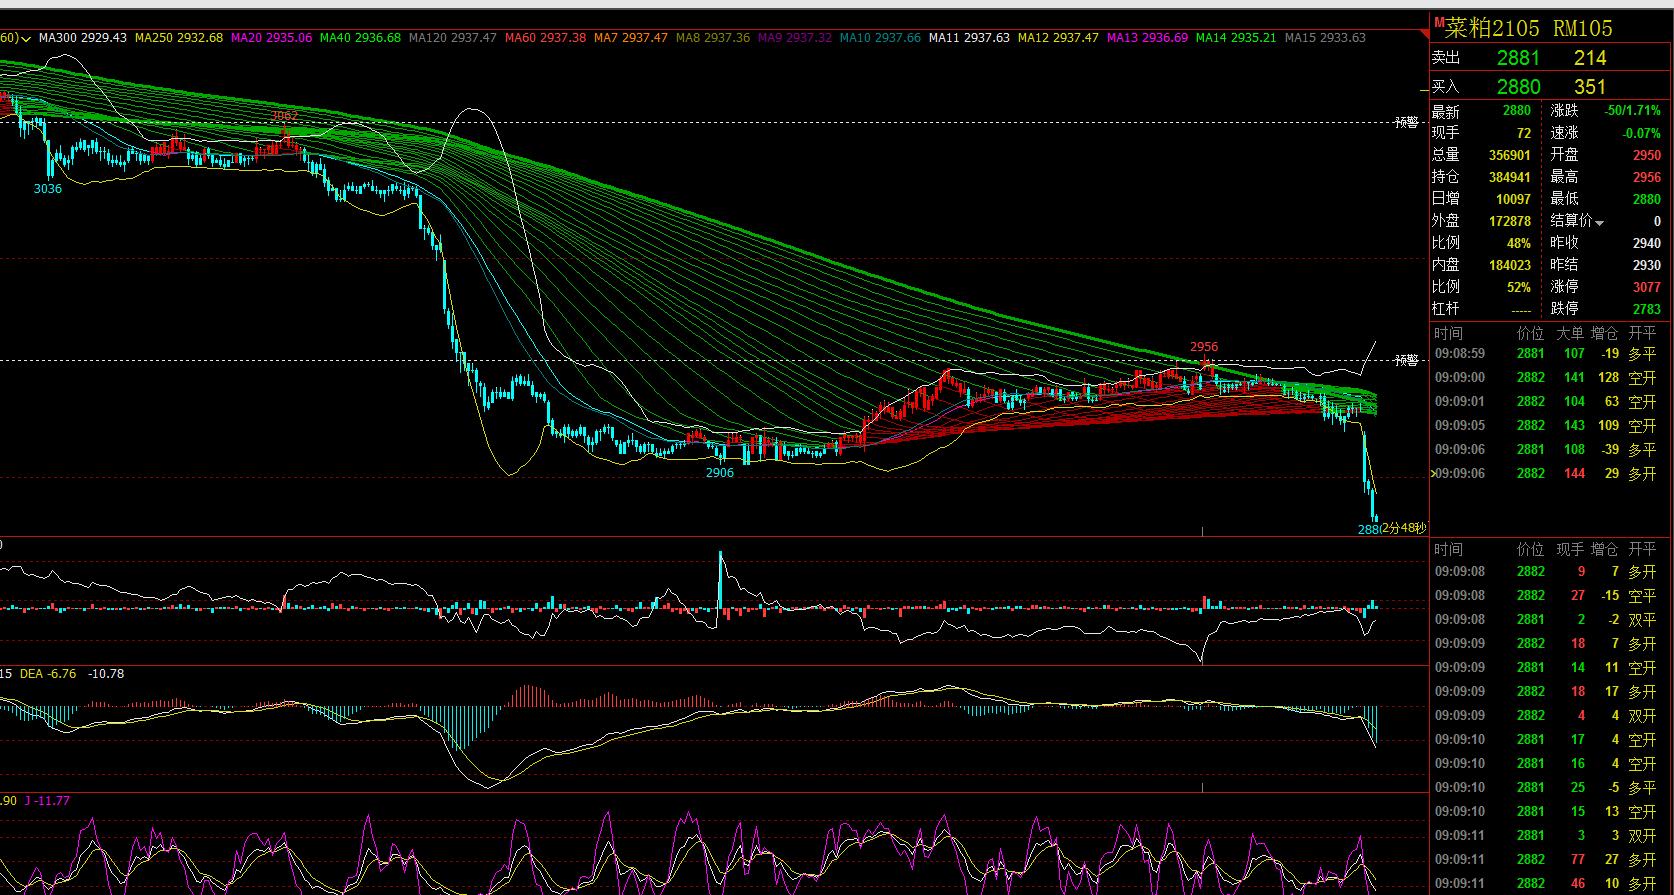Click the 2956 high price label on chart

click(x=1204, y=347)
